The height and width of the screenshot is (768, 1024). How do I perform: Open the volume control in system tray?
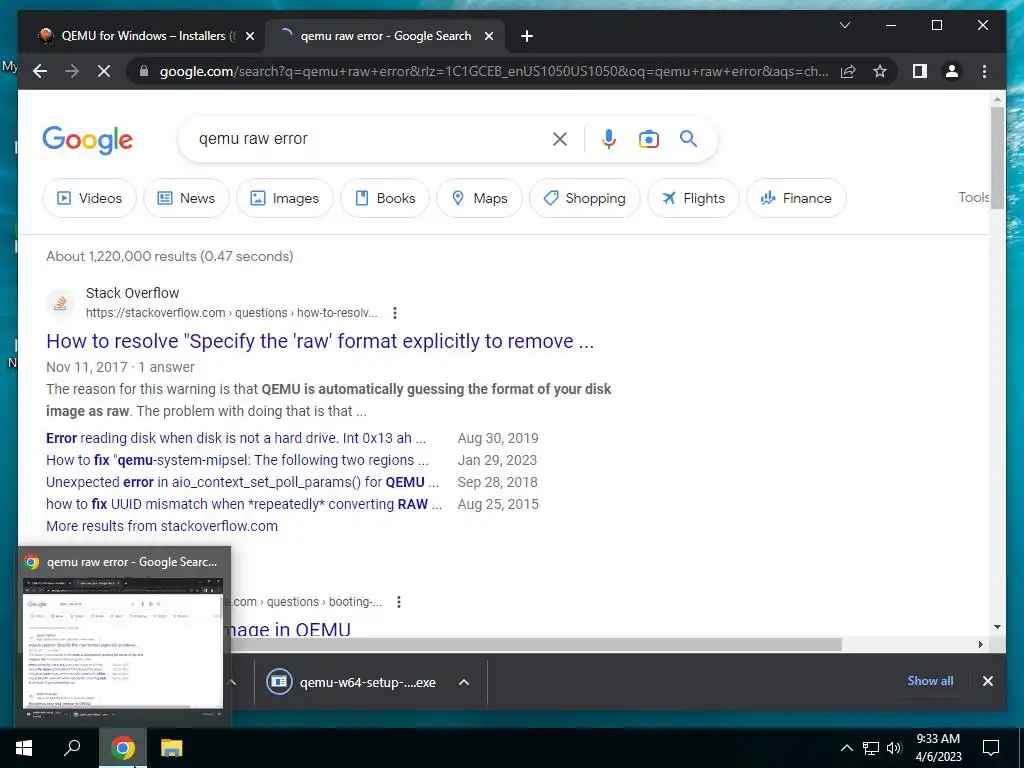click(x=894, y=748)
